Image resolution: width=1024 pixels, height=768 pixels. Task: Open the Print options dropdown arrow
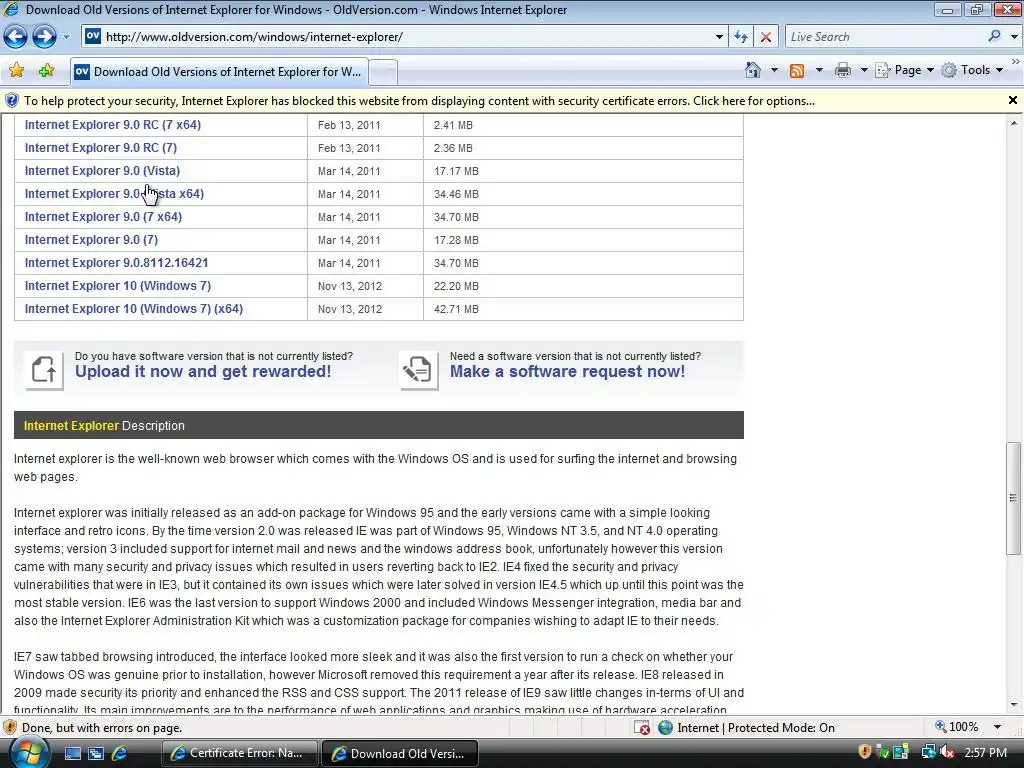864,71
